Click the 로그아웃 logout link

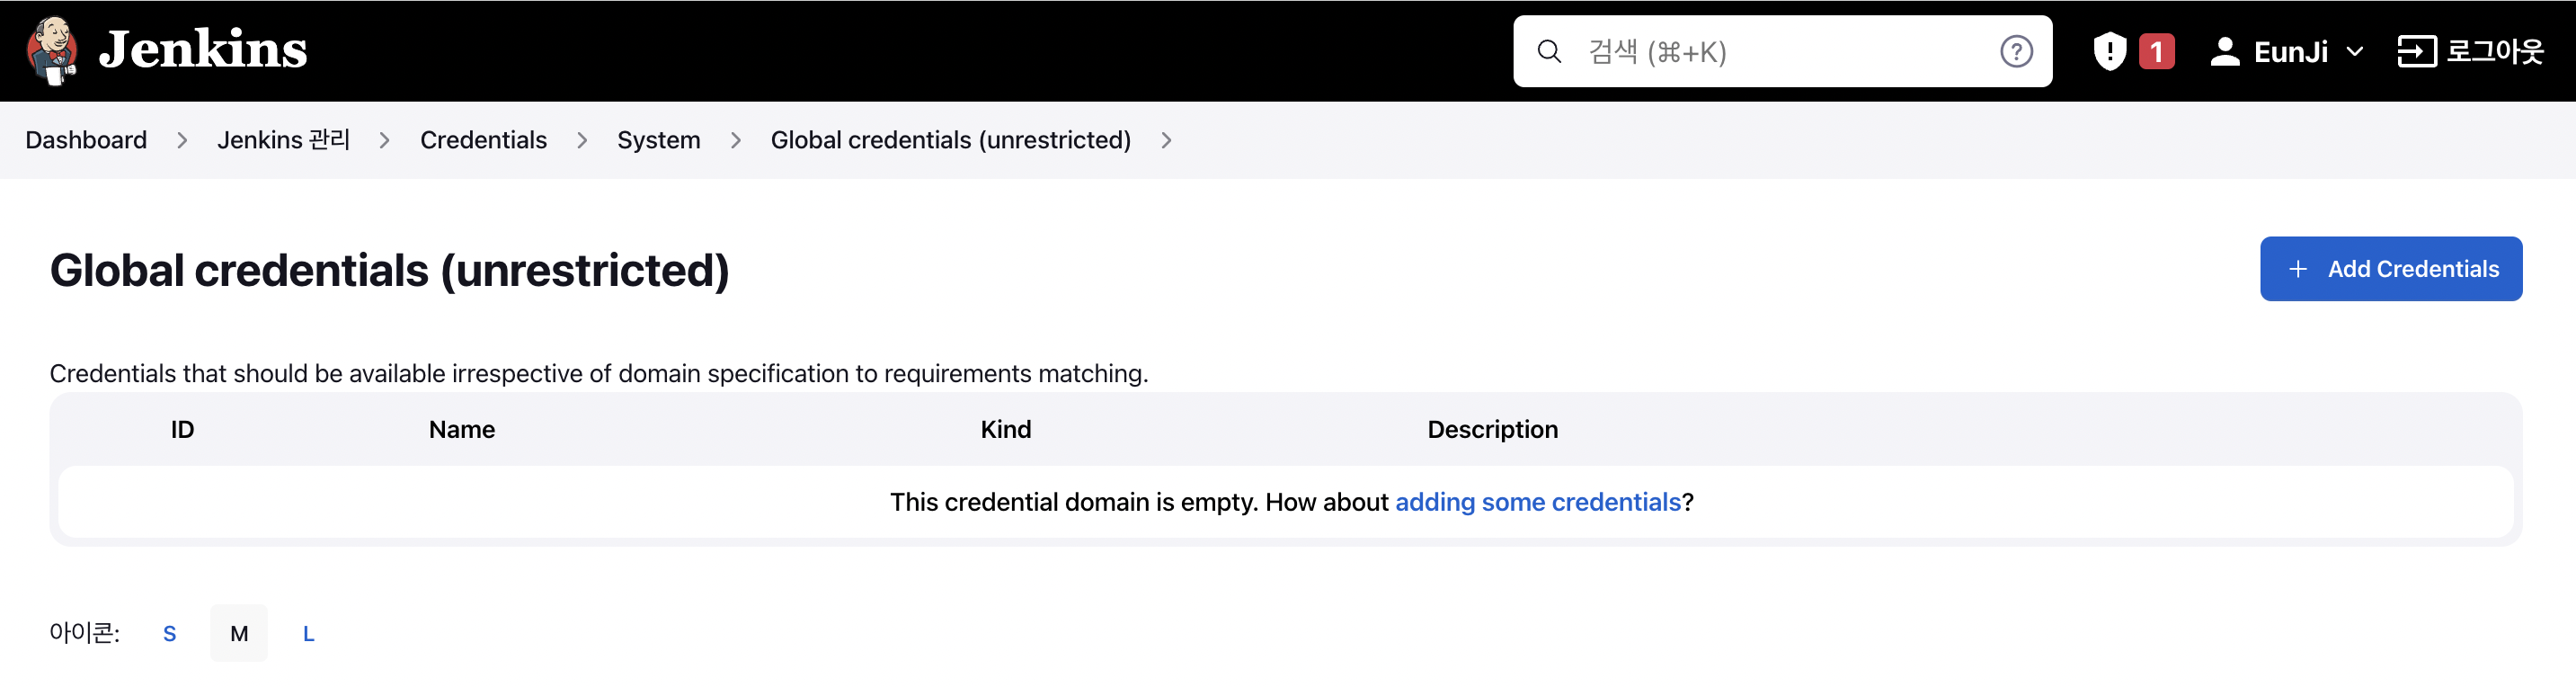2494,51
